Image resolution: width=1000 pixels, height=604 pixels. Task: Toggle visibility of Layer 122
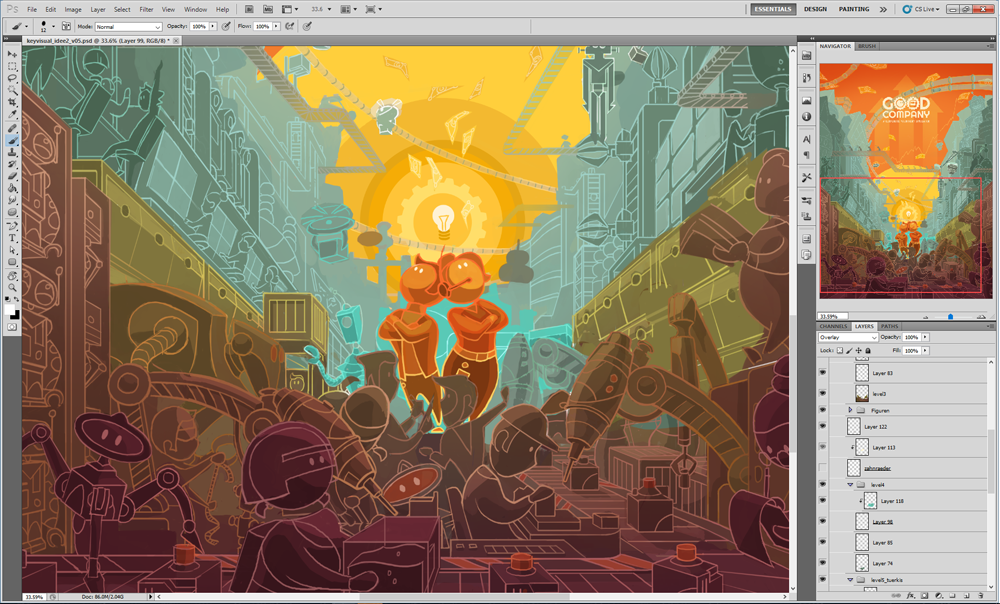point(823,426)
